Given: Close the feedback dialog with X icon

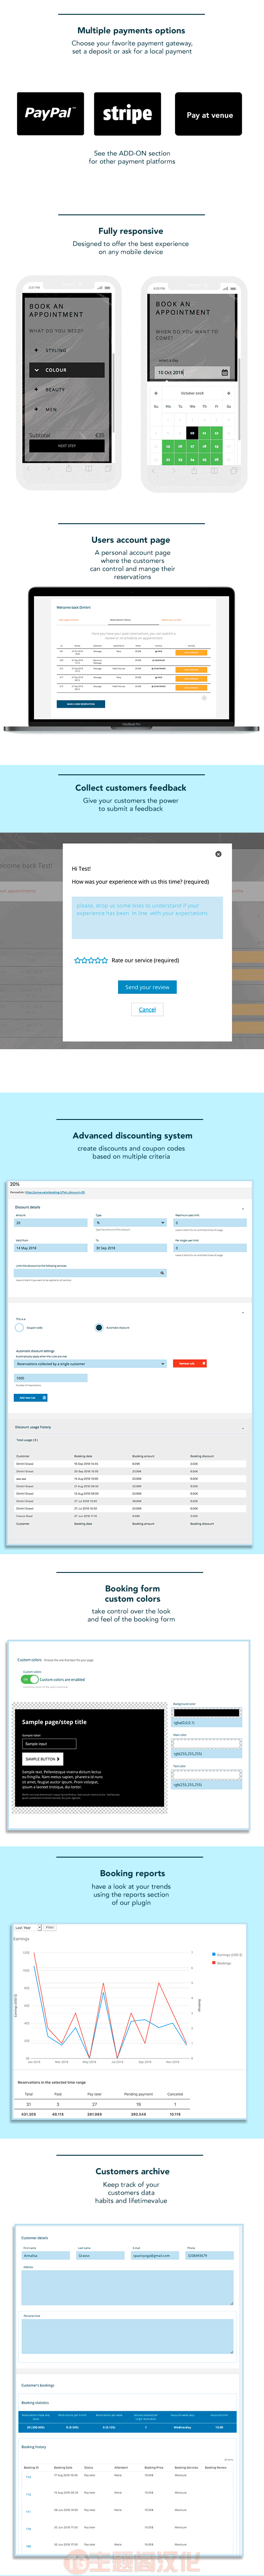Looking at the screenshot, I should [218, 854].
